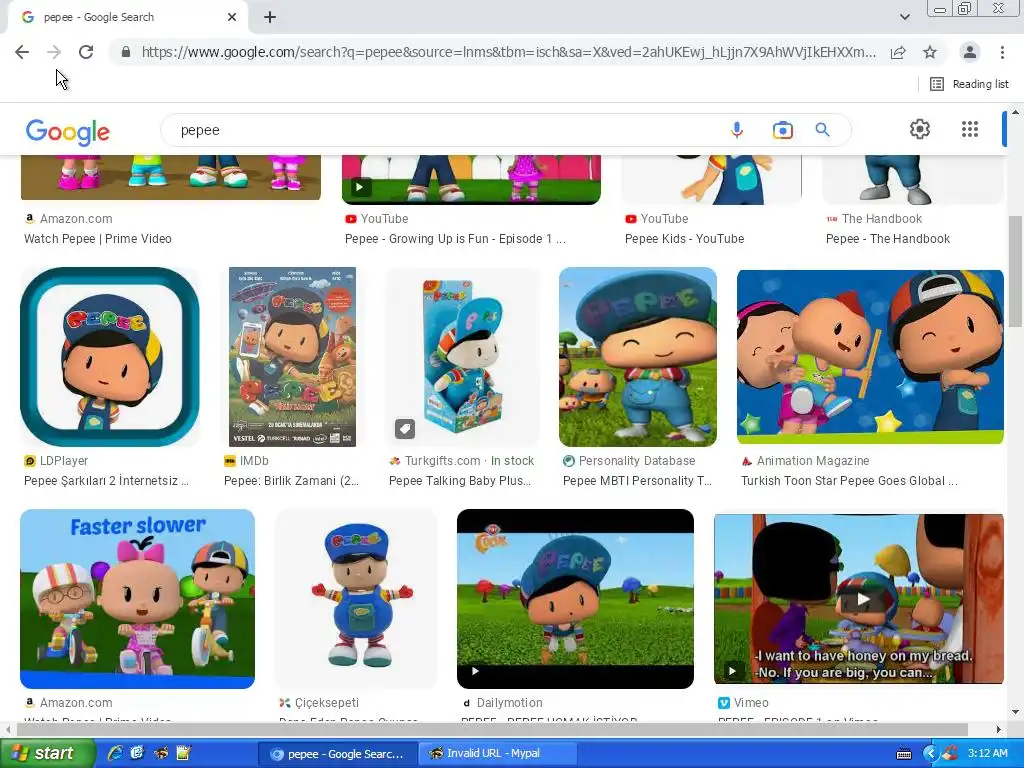The image size is (1024, 768).
Task: Open Turkish Toon Star Pepee Goes Global link
Action: 849,481
